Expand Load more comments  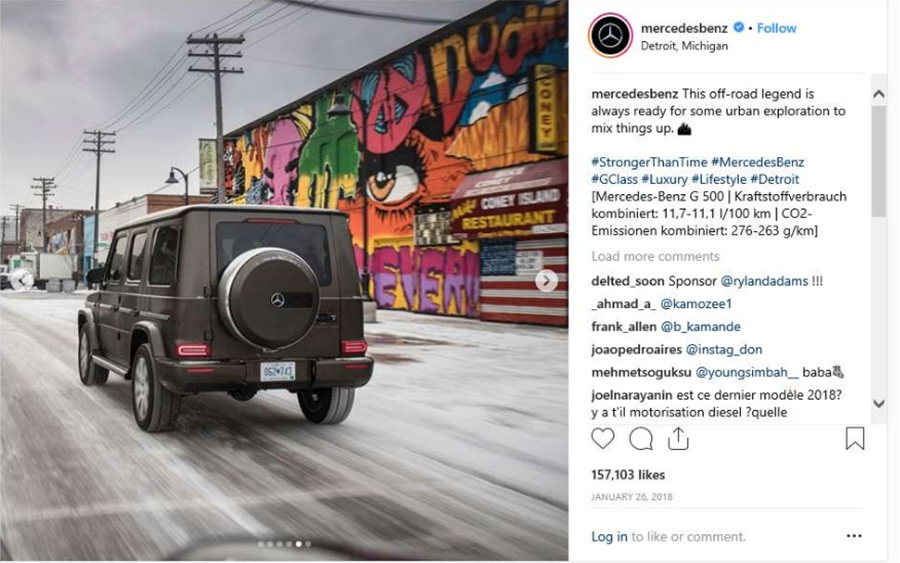pos(655,256)
